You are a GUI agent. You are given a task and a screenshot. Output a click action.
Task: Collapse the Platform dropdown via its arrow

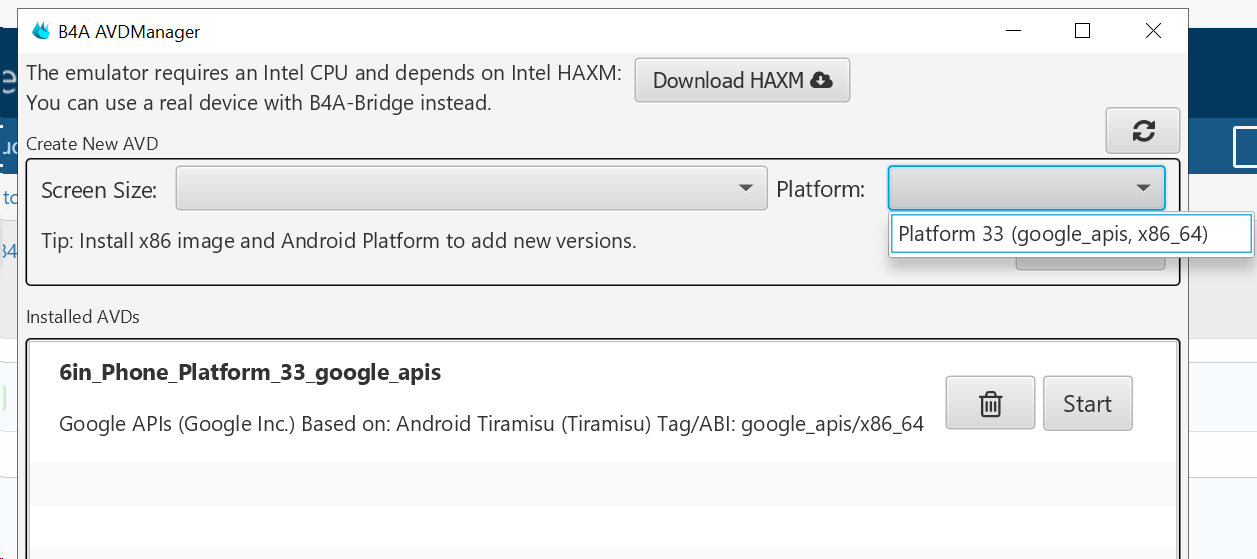pos(1143,188)
